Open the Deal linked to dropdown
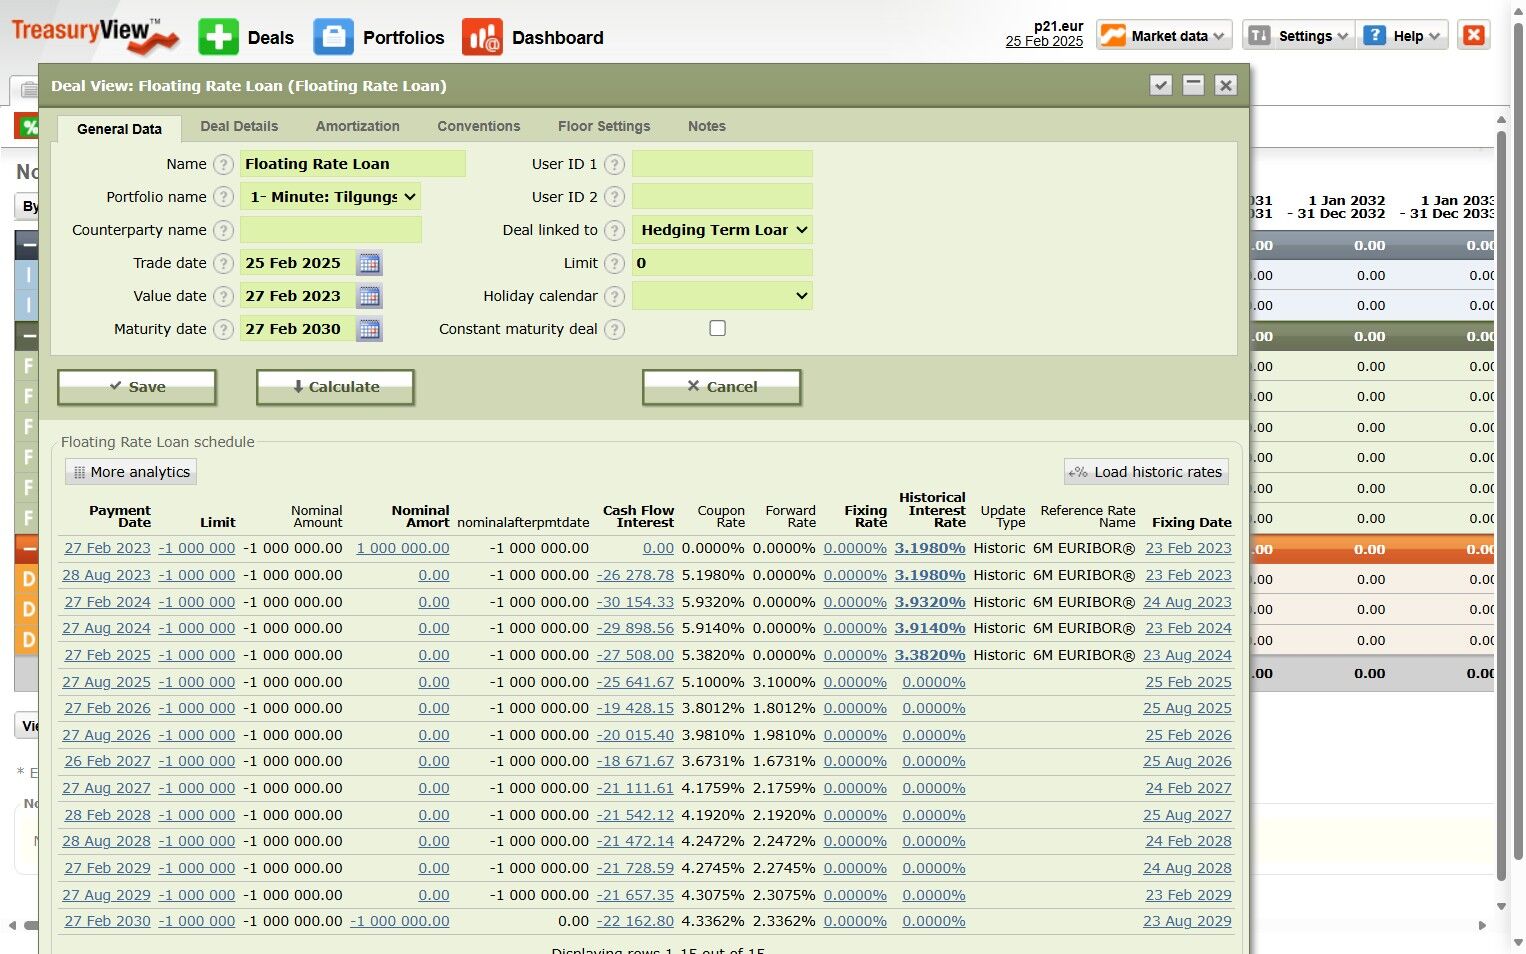 coord(722,230)
